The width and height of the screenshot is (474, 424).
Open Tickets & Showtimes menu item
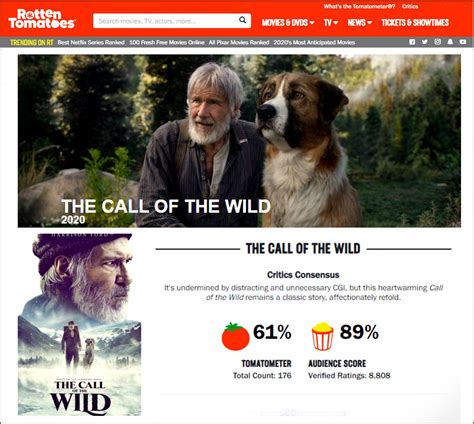[415, 23]
